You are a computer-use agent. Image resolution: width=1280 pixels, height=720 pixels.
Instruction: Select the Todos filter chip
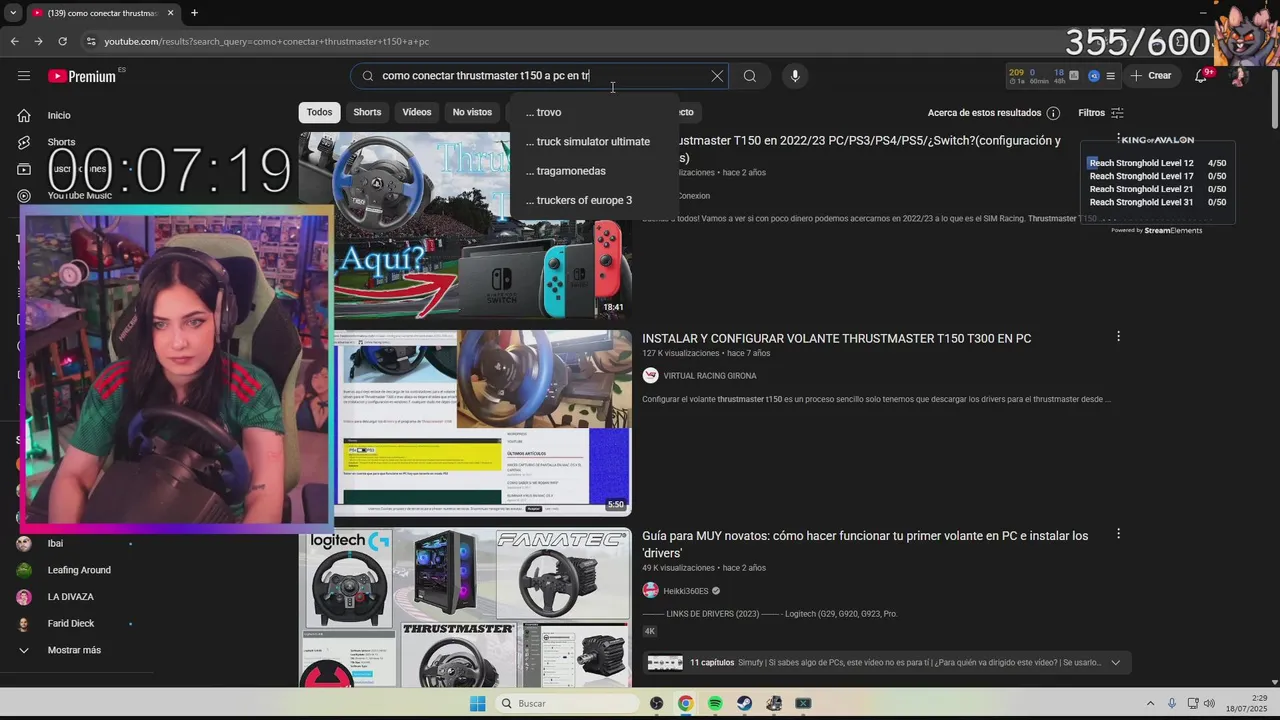(x=319, y=112)
